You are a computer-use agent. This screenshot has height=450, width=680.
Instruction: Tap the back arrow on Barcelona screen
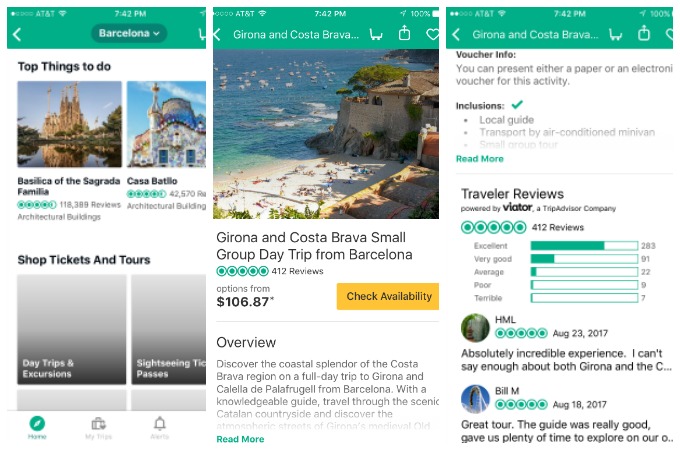tap(17, 34)
